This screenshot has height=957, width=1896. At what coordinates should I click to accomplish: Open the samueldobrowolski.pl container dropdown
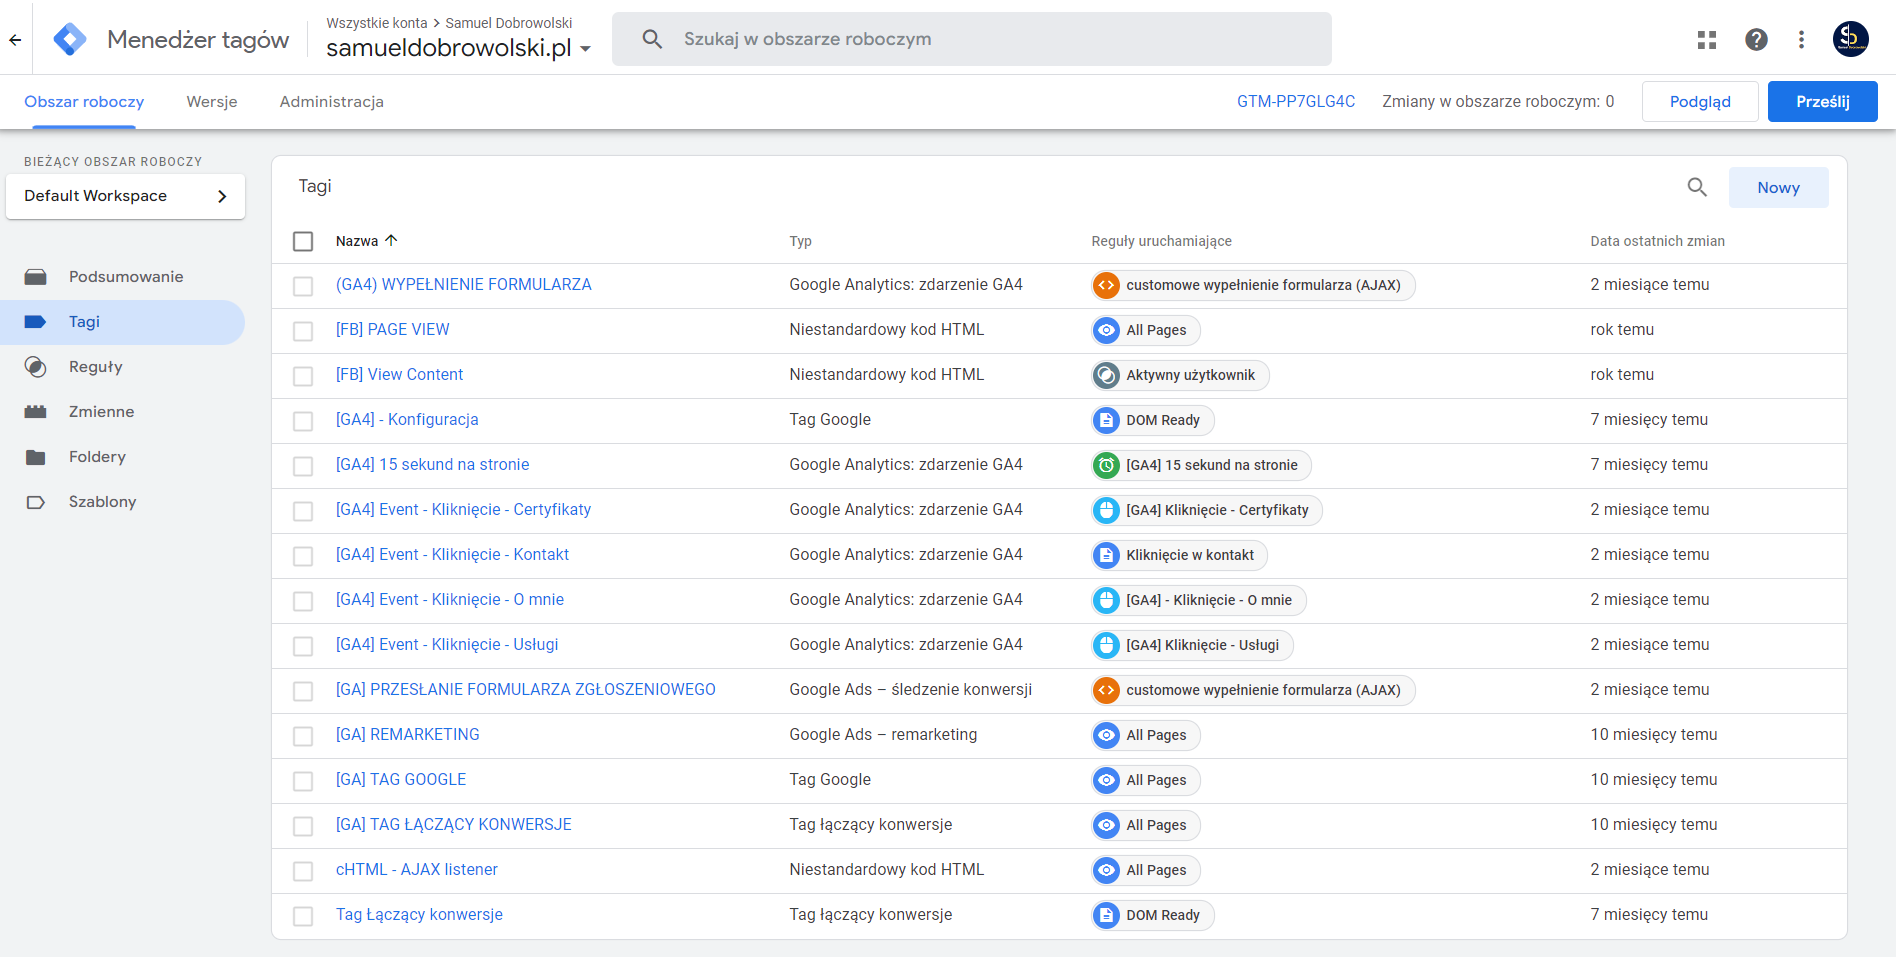(x=459, y=48)
